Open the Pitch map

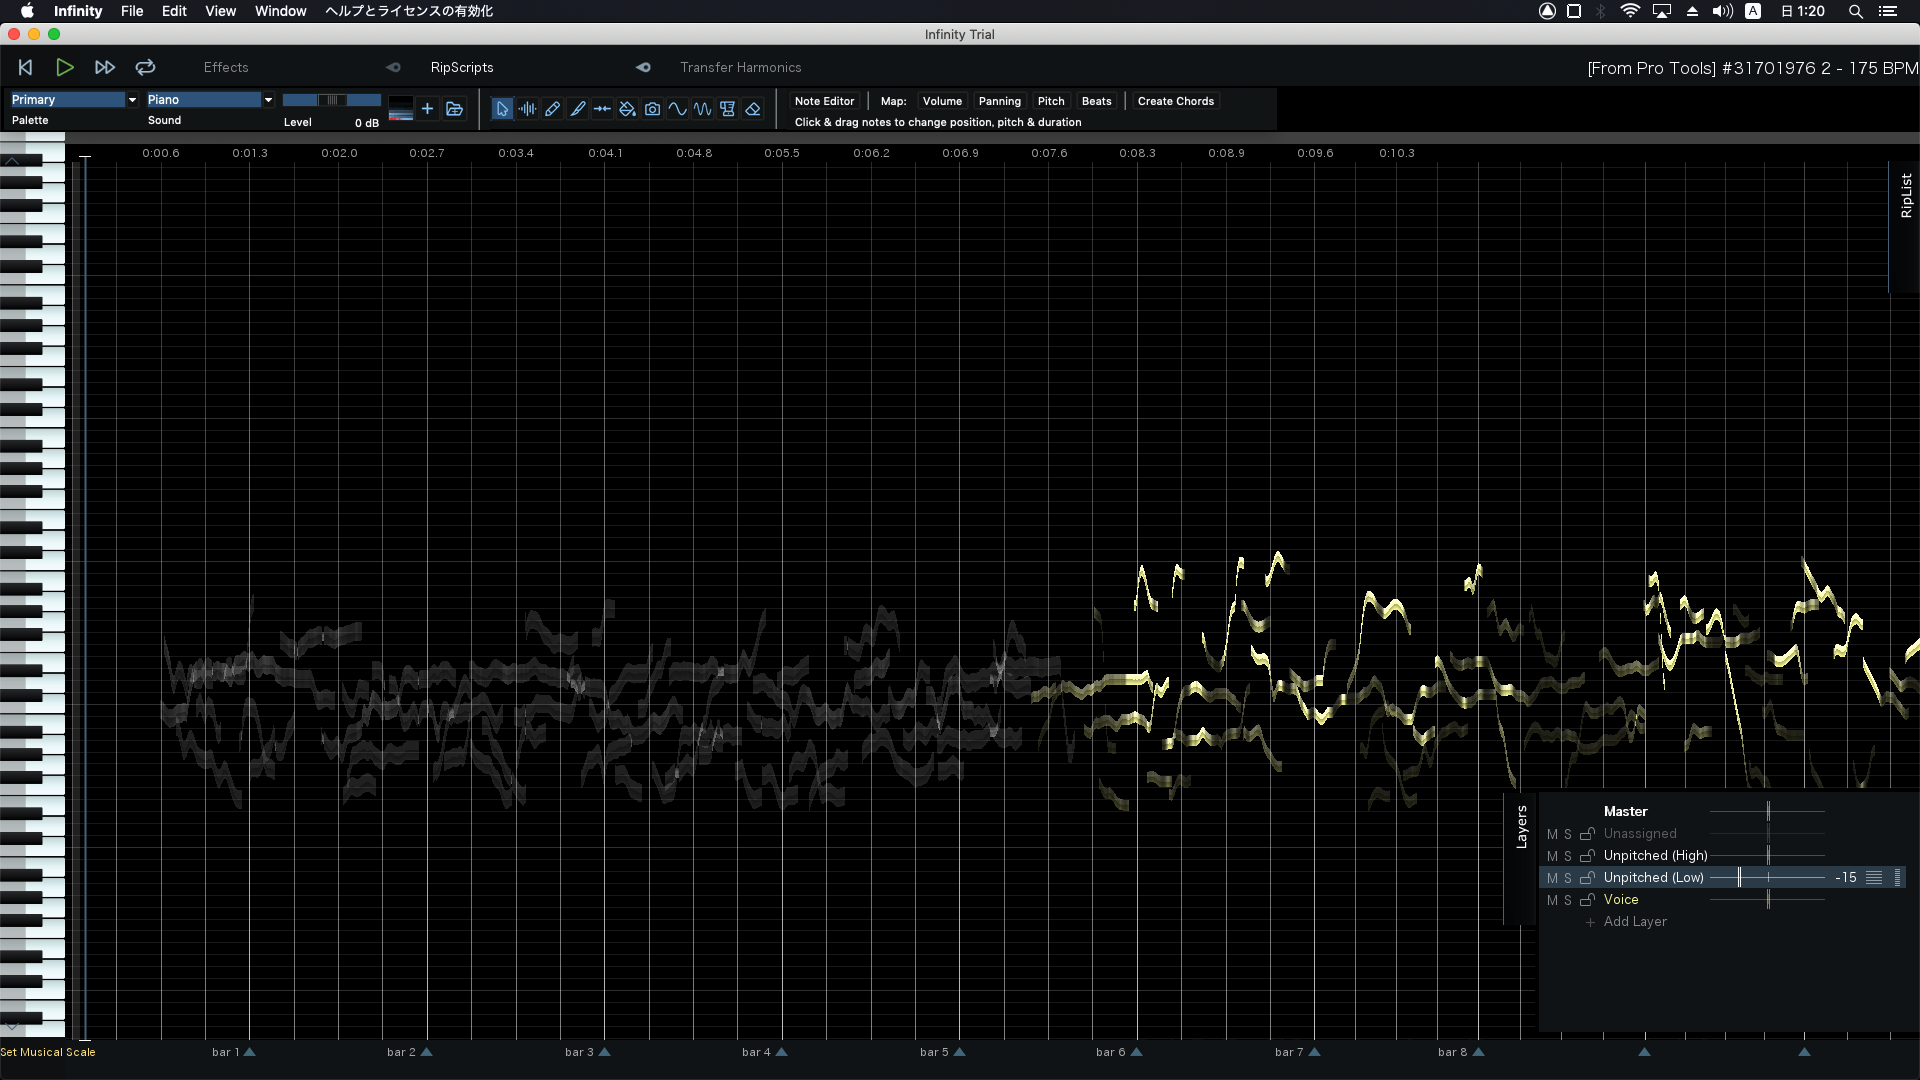[1051, 101]
